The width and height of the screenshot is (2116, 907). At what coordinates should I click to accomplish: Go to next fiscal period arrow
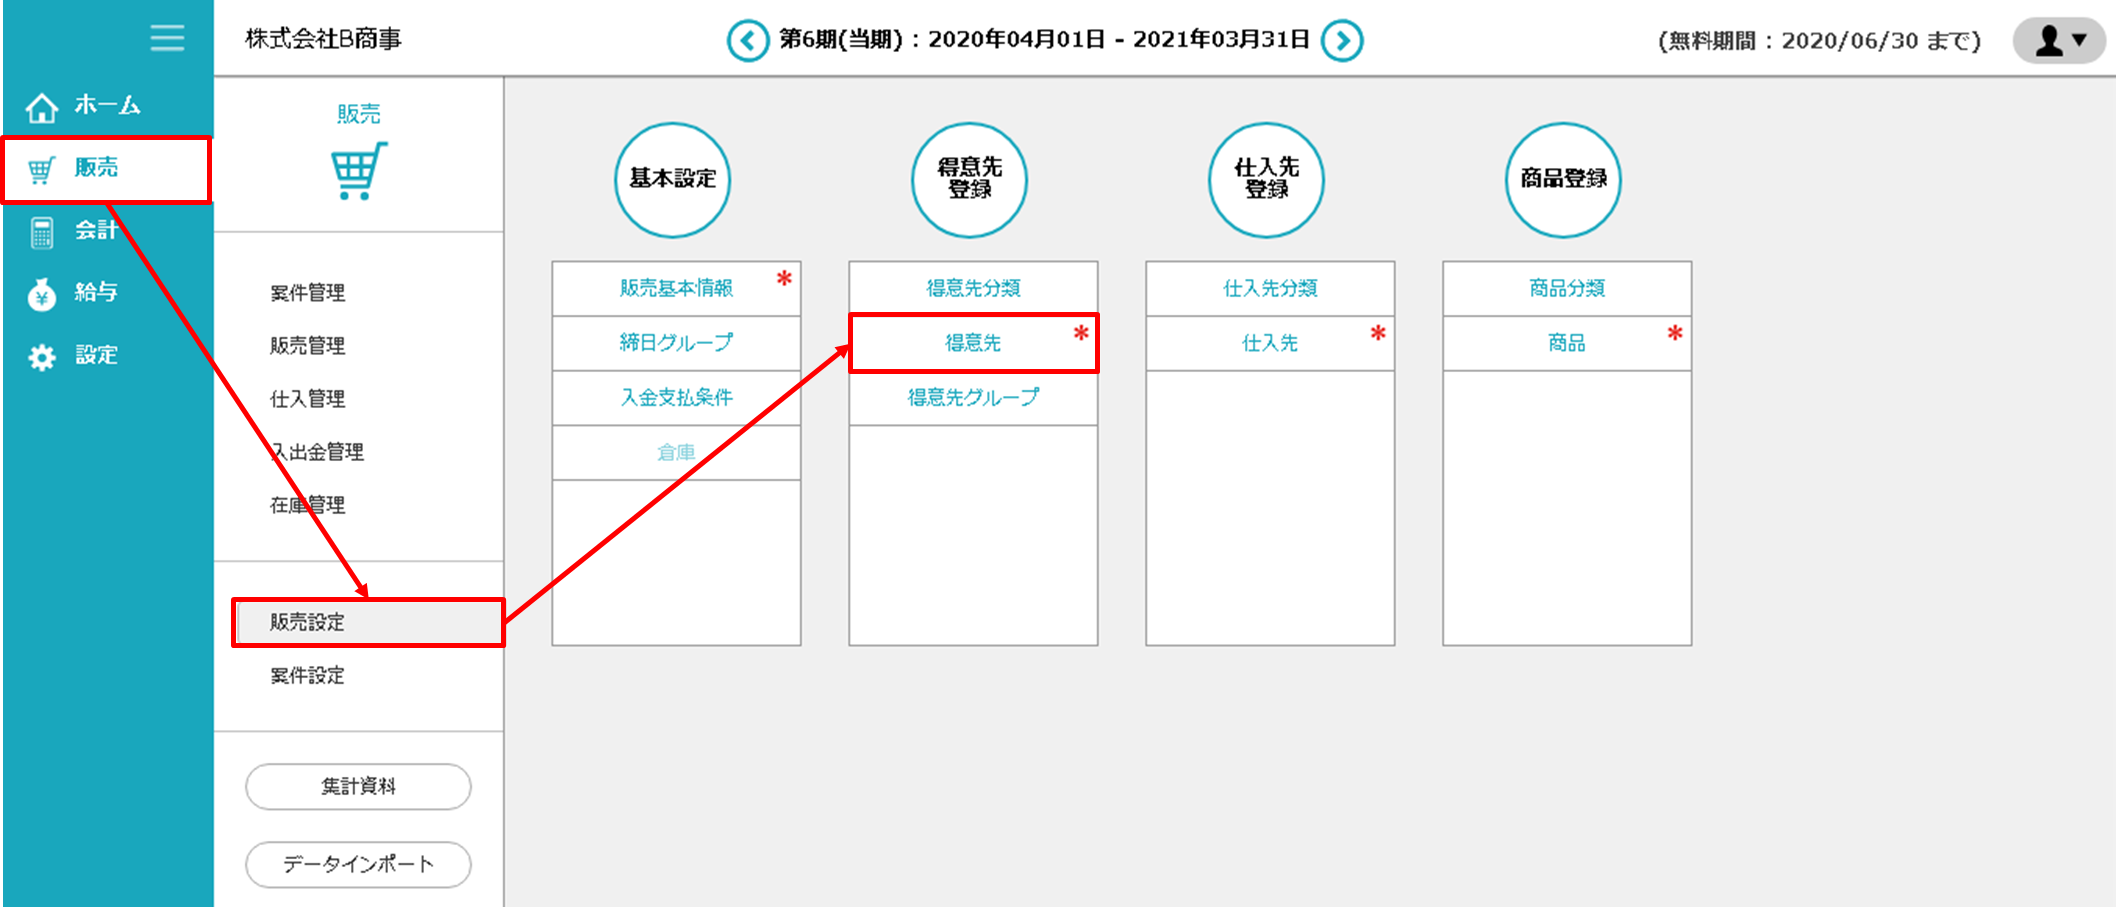1342,41
